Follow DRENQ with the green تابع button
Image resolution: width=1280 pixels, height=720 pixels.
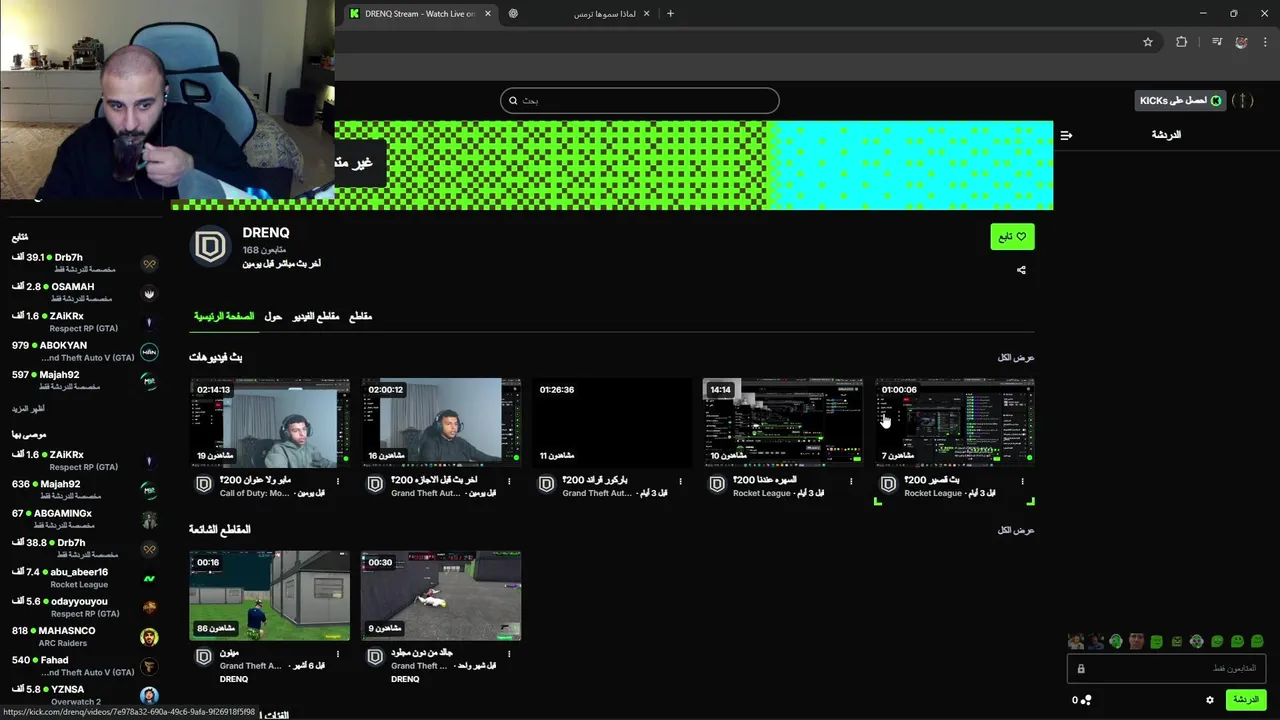point(1012,237)
